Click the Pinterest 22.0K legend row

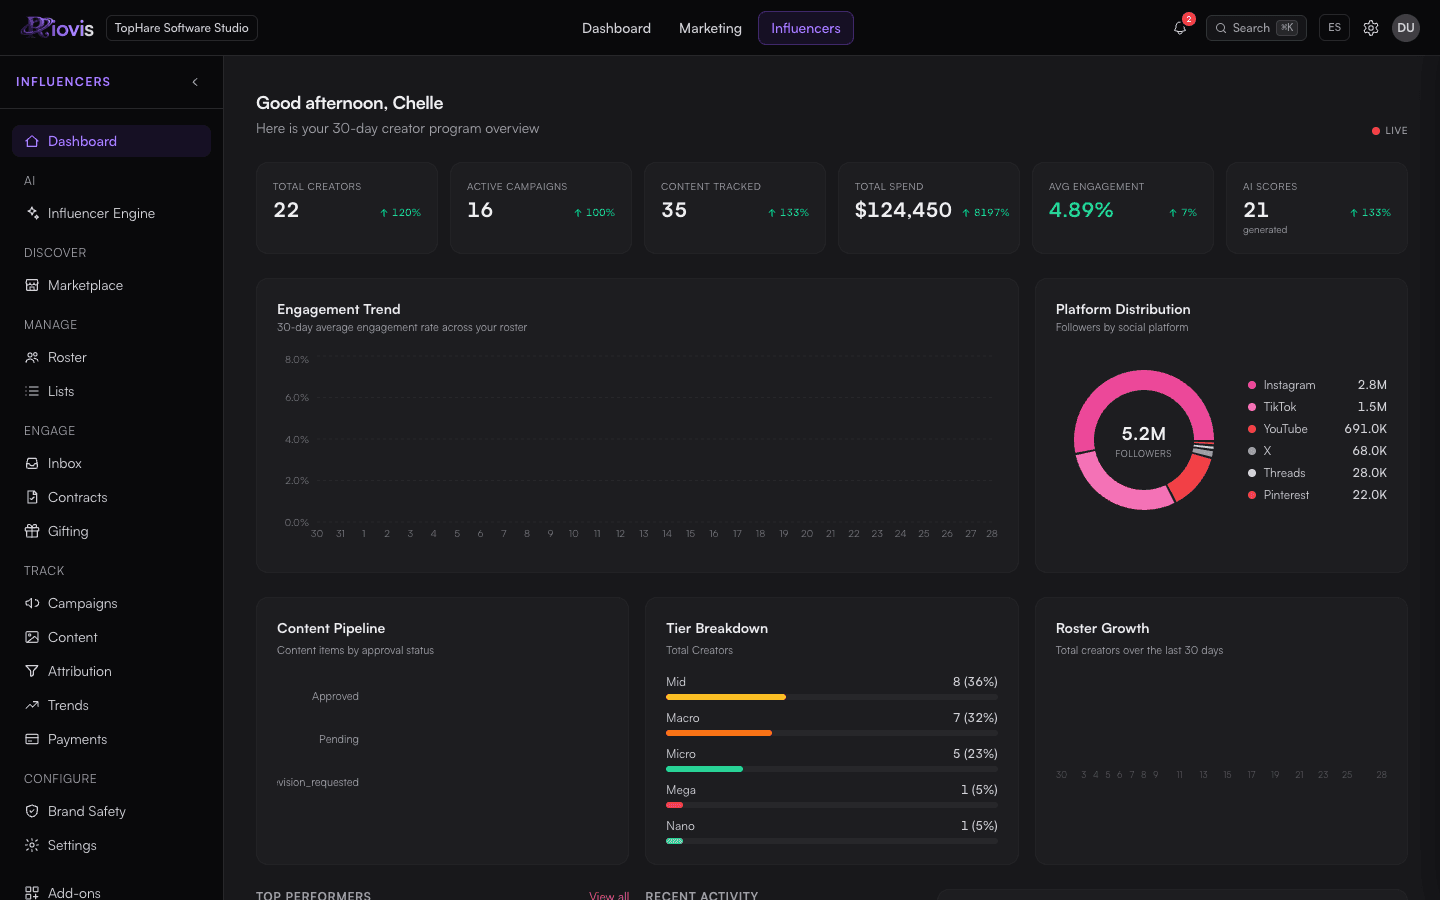(1317, 495)
